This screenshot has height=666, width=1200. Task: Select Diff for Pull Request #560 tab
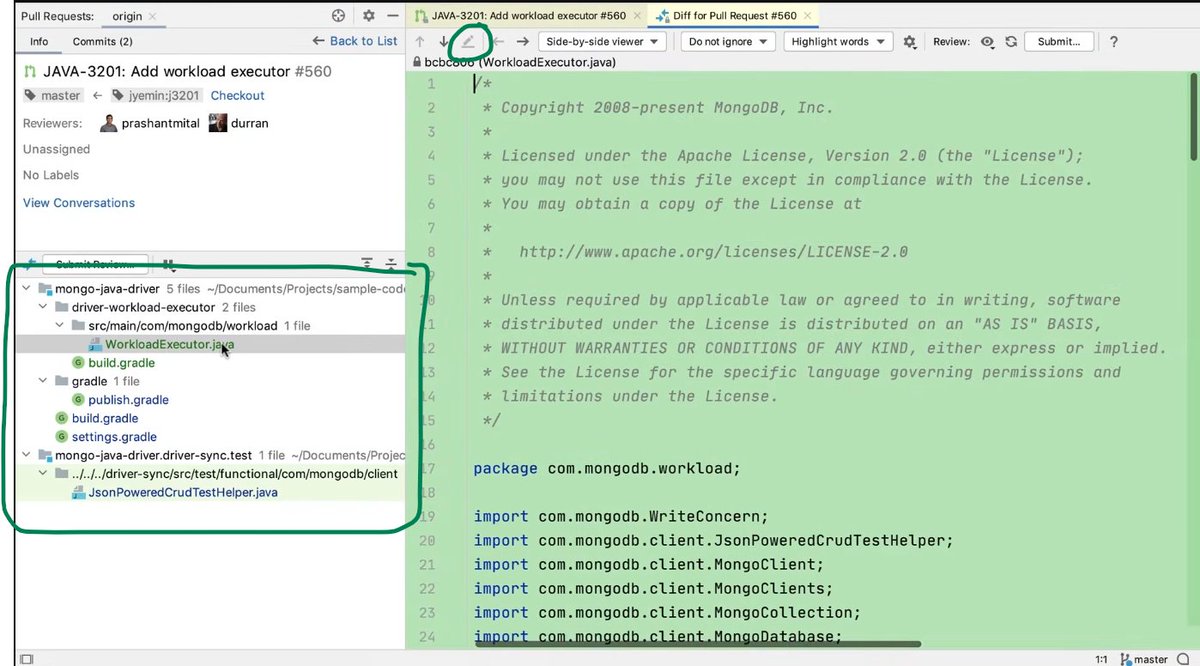coord(736,16)
